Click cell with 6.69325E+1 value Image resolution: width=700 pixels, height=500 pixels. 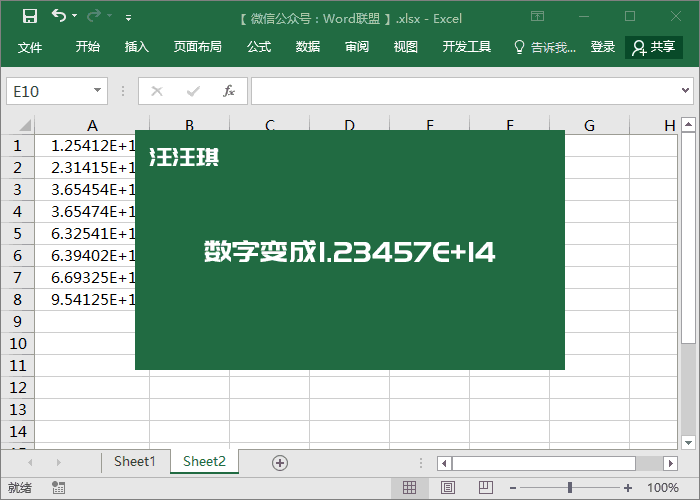85,278
